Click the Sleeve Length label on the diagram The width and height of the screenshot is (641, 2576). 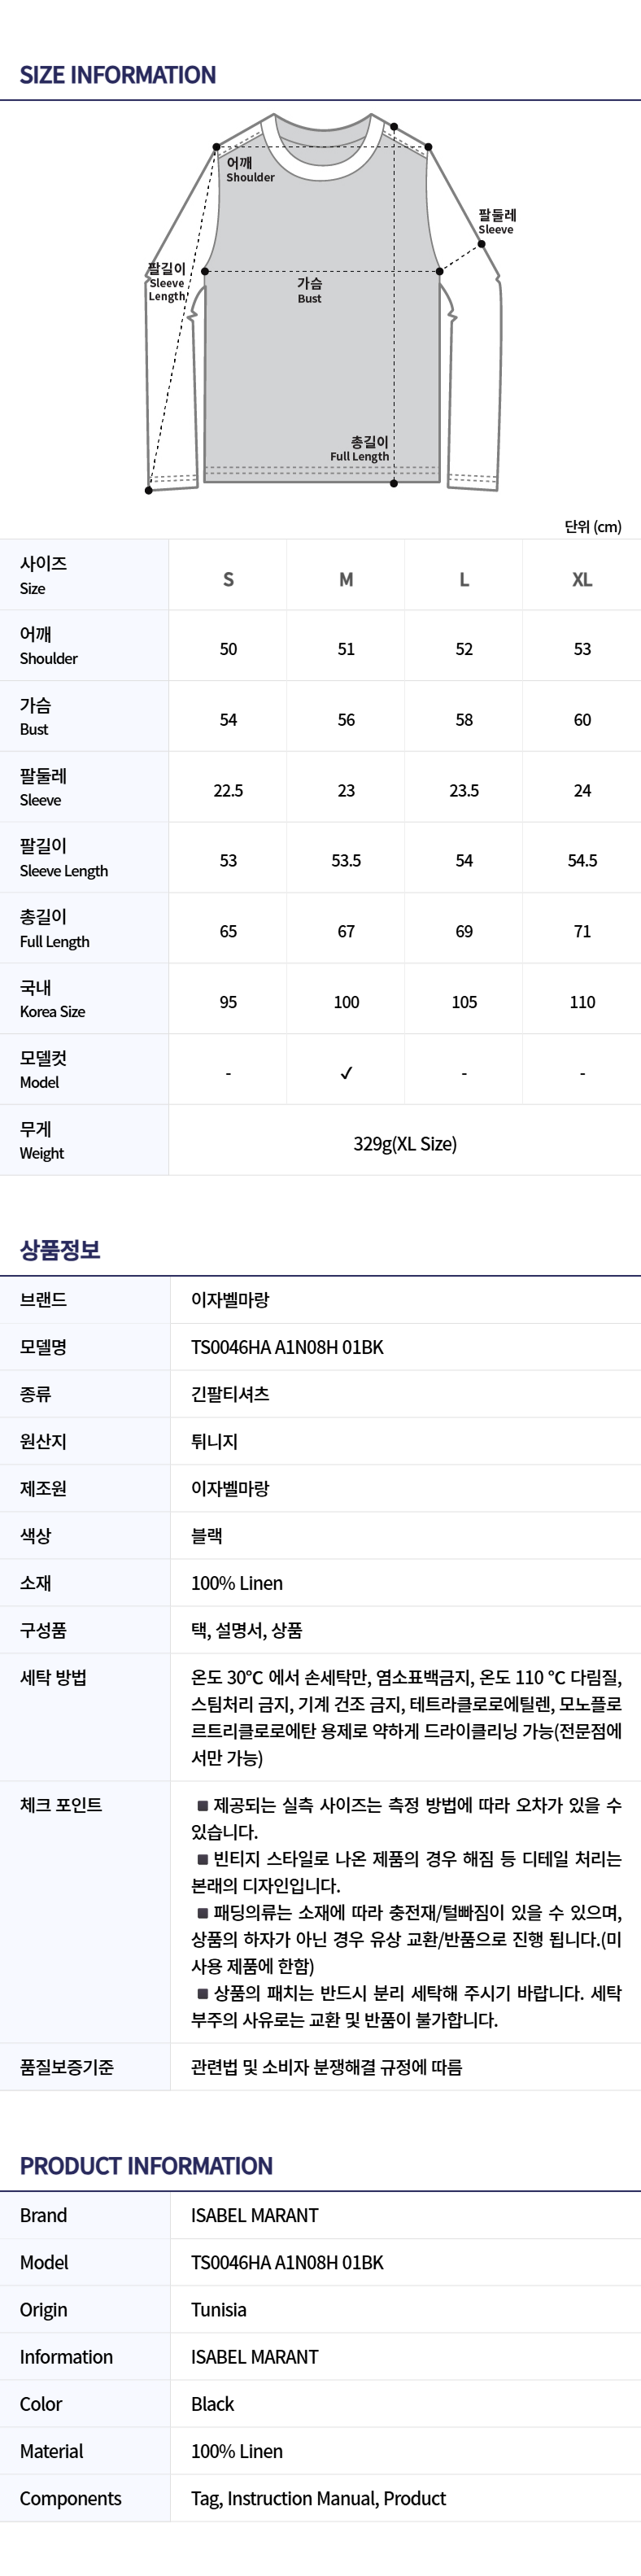(x=166, y=282)
